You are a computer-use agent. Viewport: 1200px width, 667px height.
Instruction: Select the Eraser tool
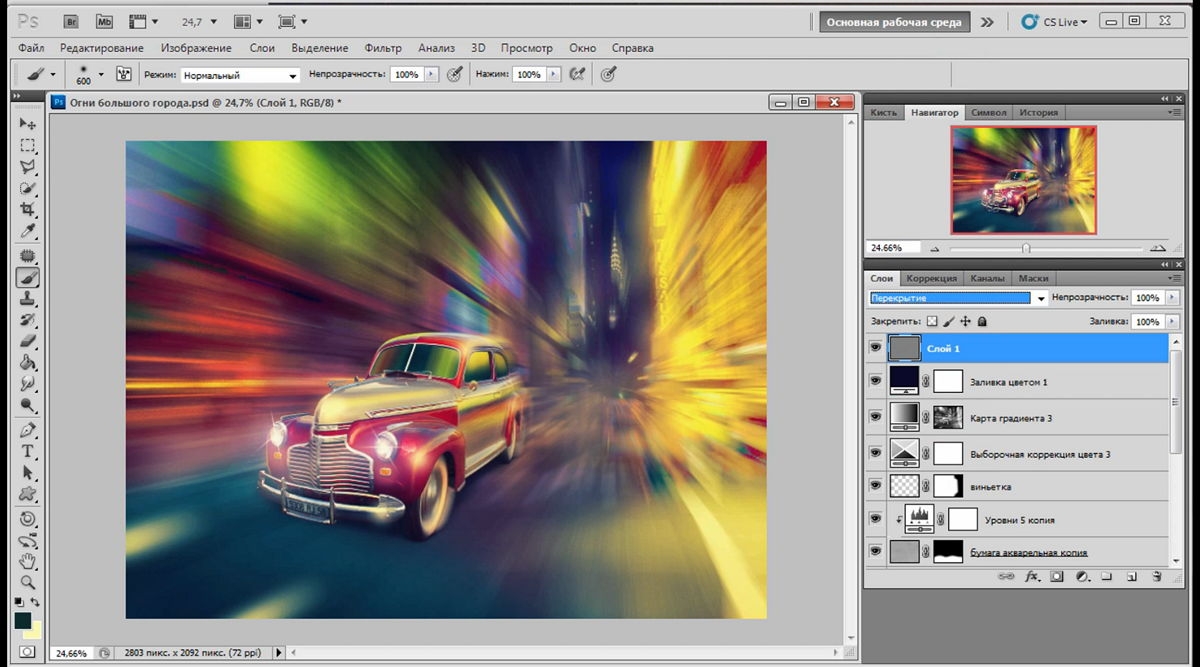(28, 341)
